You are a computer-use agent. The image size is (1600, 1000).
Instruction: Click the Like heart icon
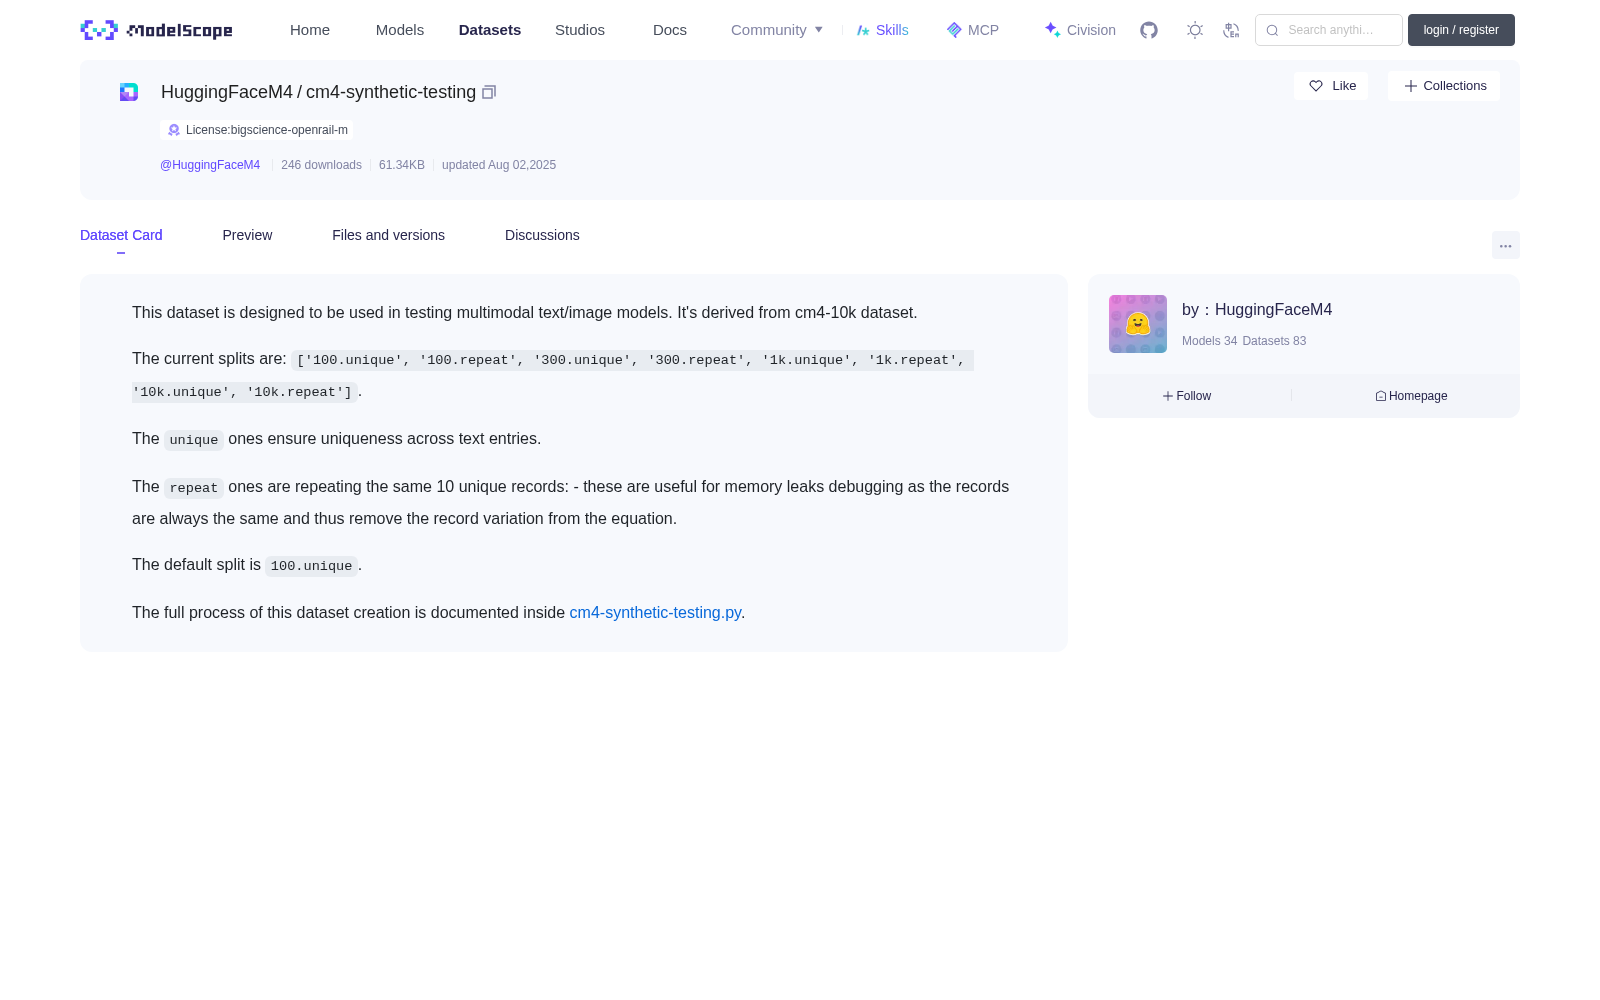point(1316,86)
